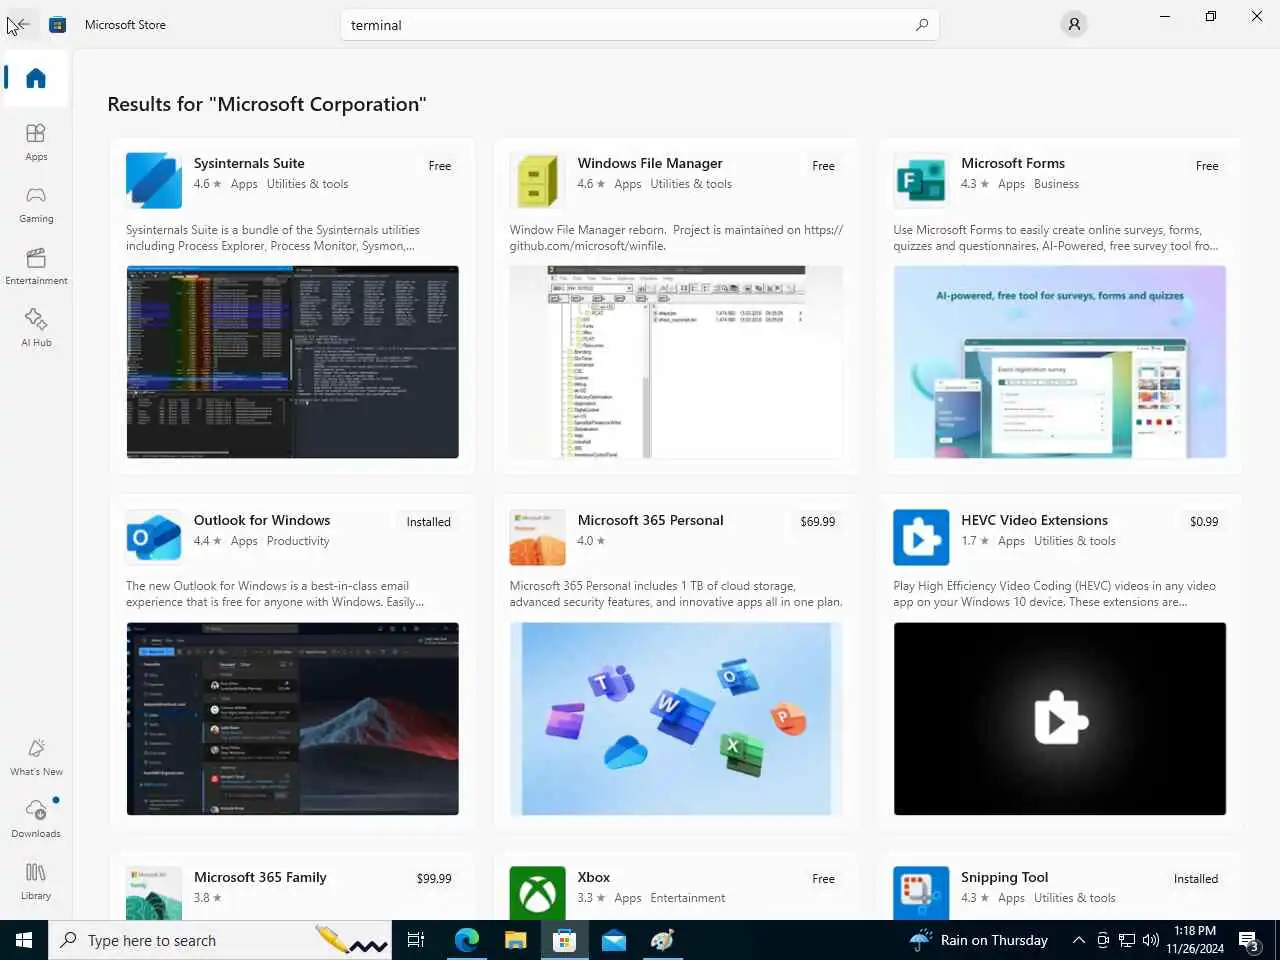Open What's New in sidebar

tap(36, 757)
